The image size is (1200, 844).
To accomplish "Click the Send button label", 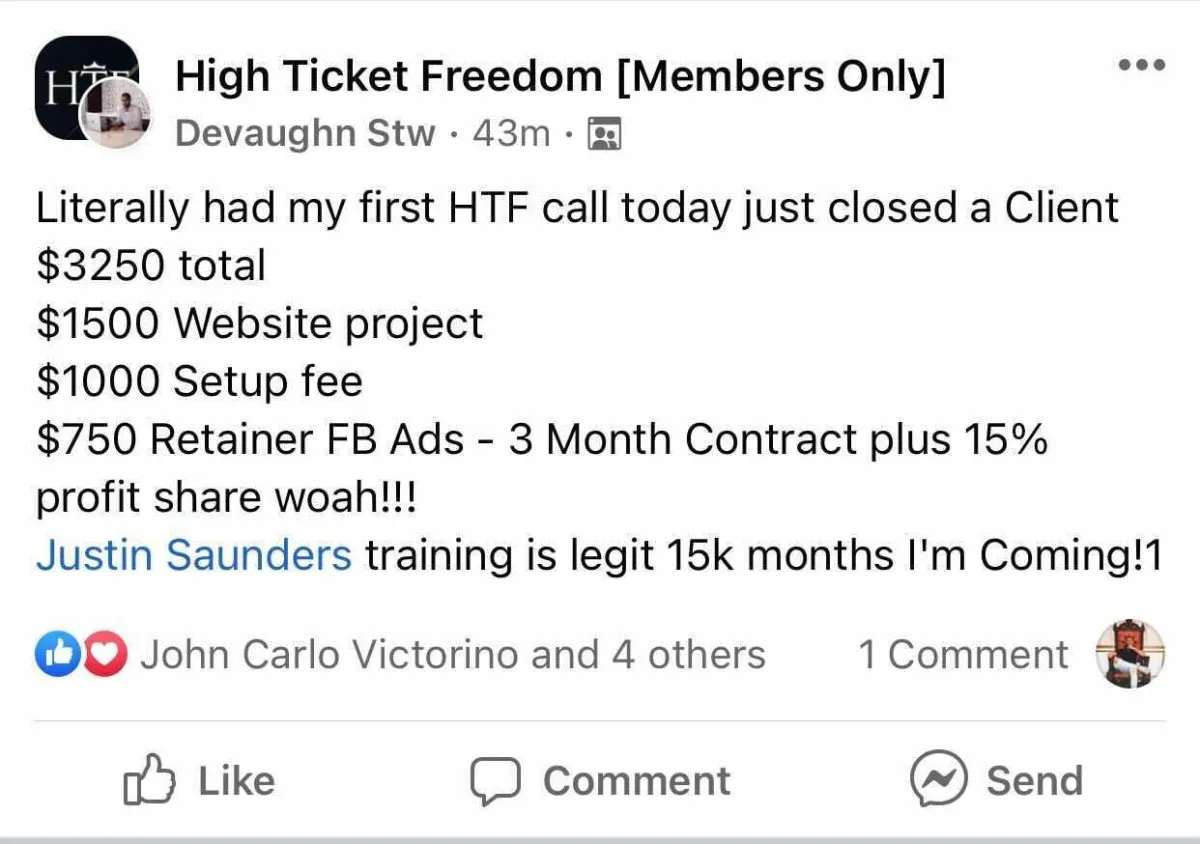I will pyautogui.click(x=1035, y=781).
